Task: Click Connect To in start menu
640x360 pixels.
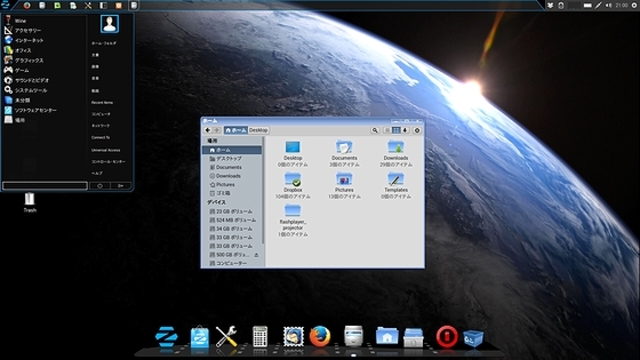Action: (x=100, y=138)
